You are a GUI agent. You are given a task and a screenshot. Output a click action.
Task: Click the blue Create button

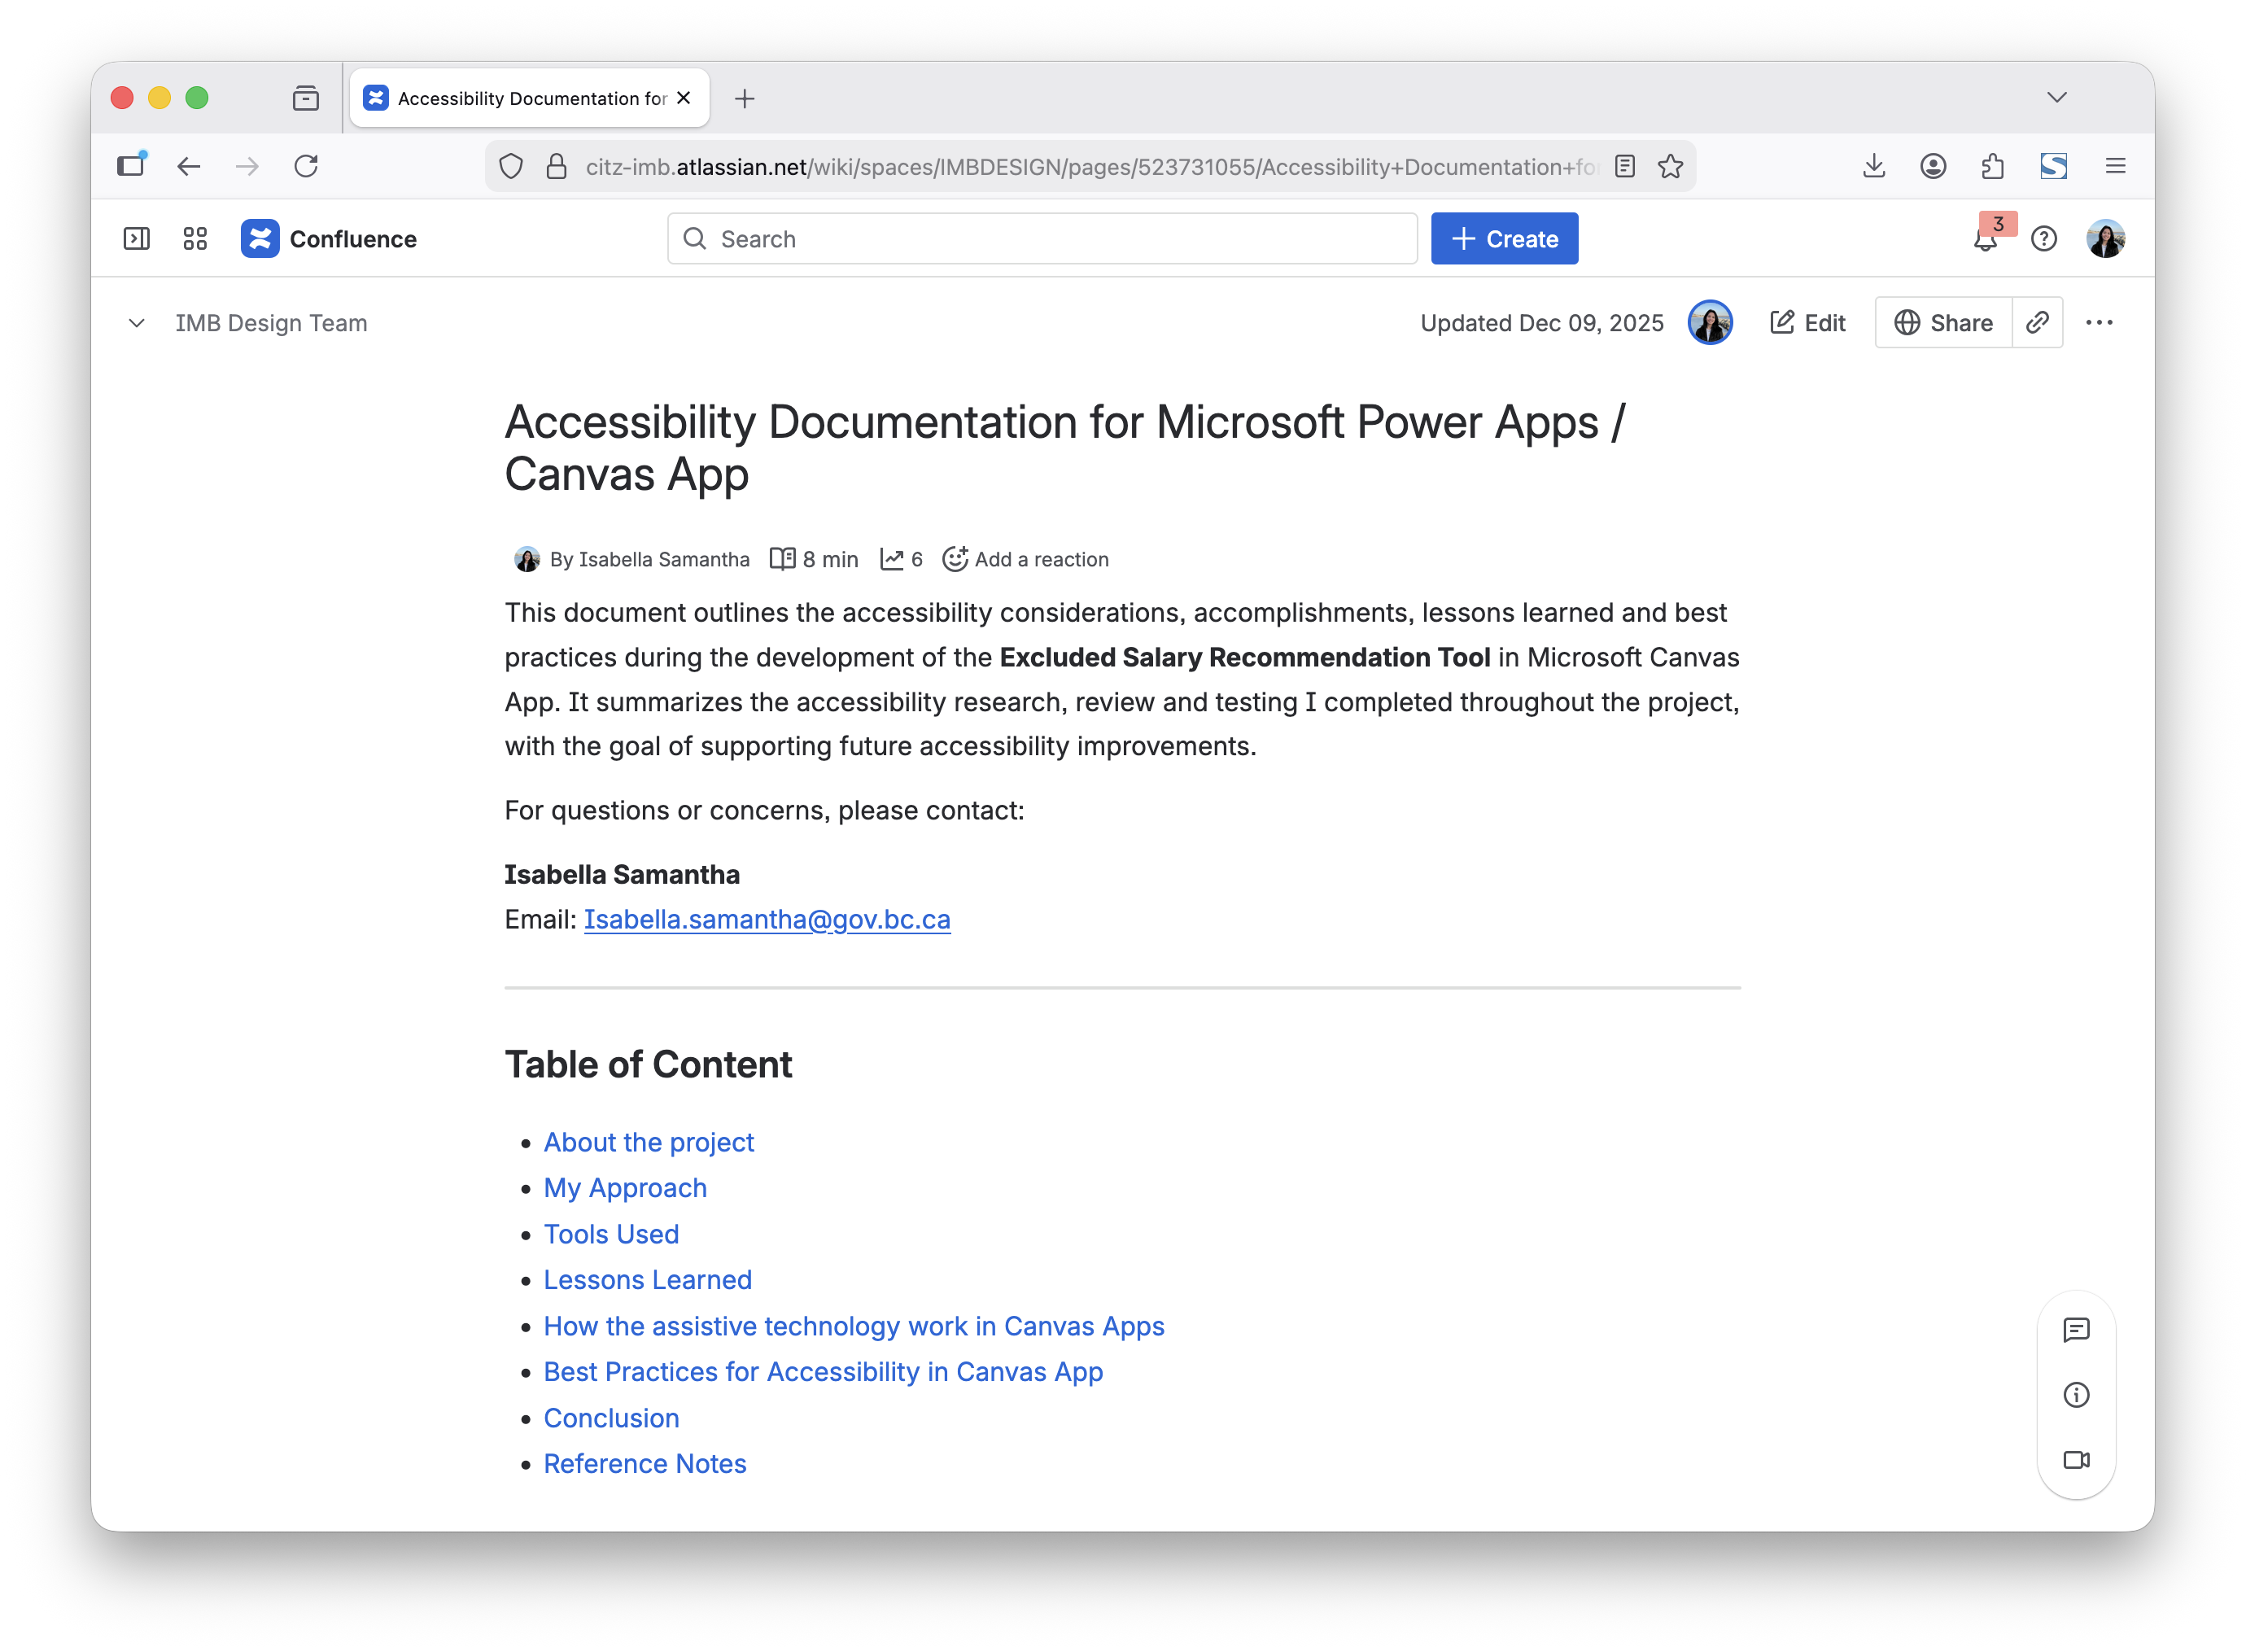[1504, 239]
